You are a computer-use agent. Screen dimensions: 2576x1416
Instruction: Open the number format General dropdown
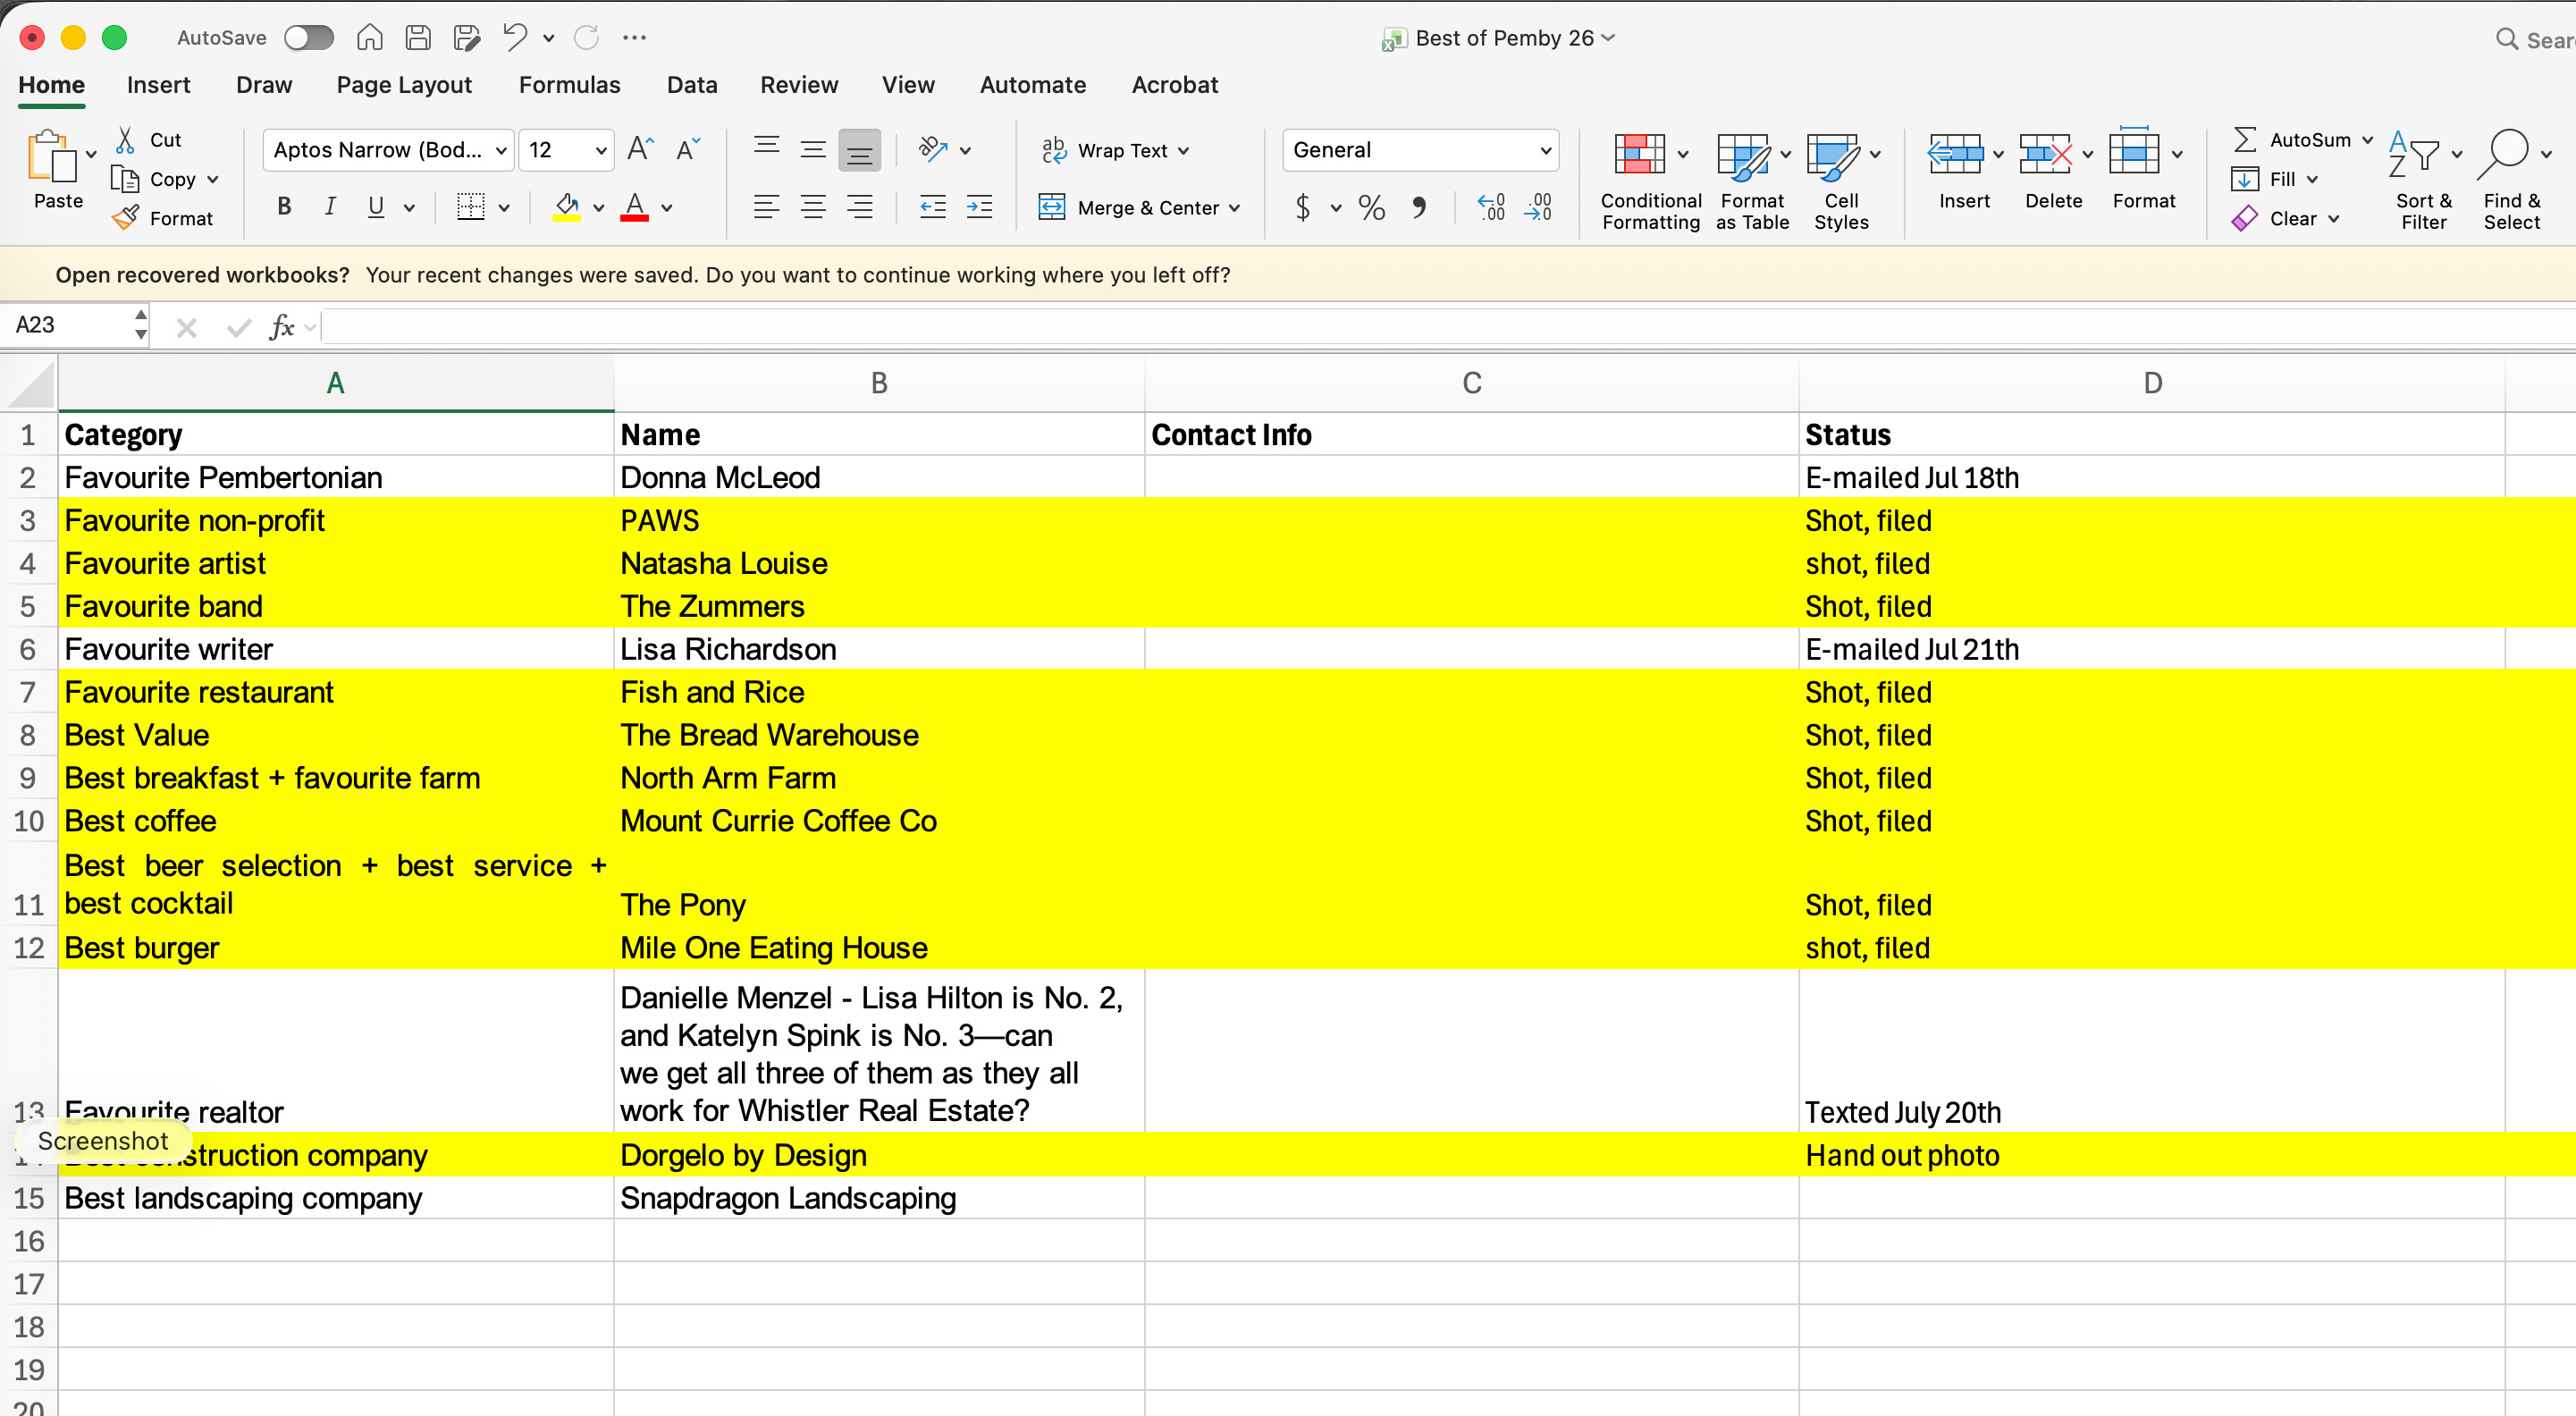(1420, 150)
